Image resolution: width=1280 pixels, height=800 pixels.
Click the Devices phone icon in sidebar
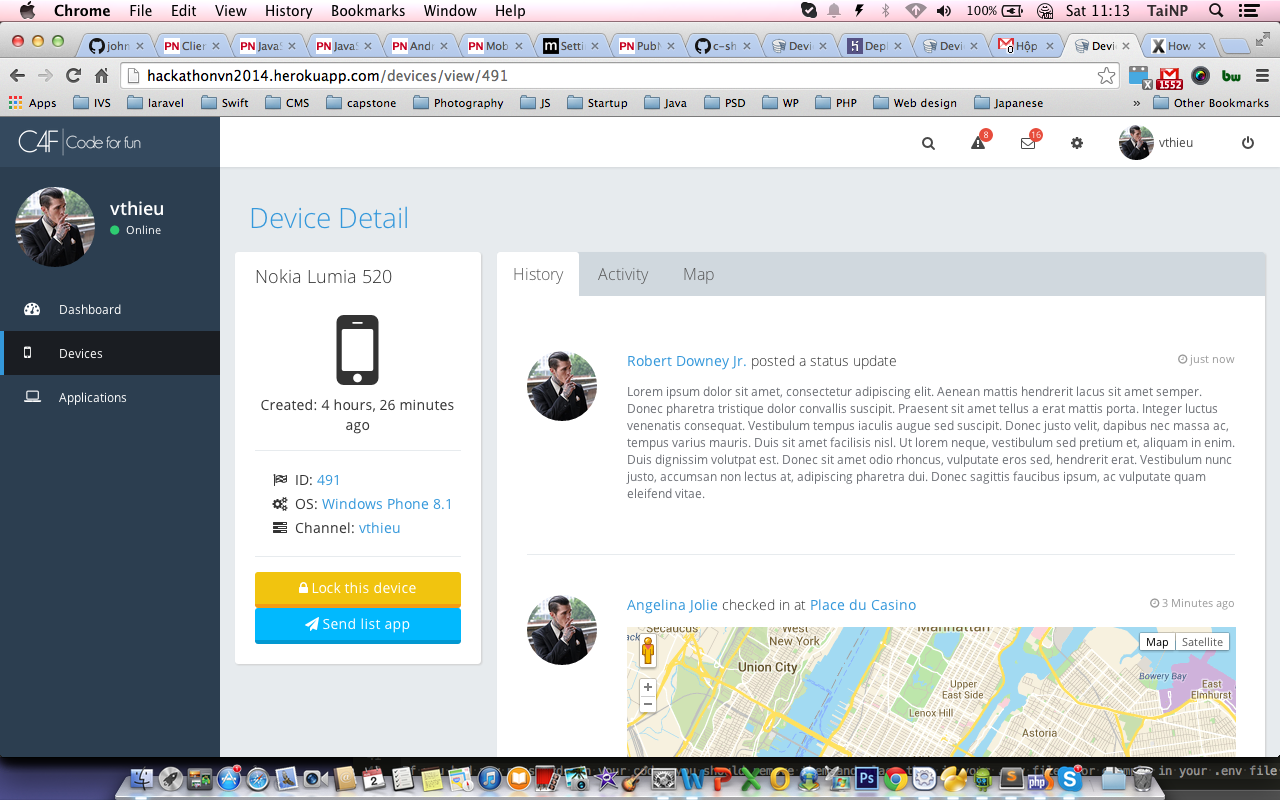[28, 353]
